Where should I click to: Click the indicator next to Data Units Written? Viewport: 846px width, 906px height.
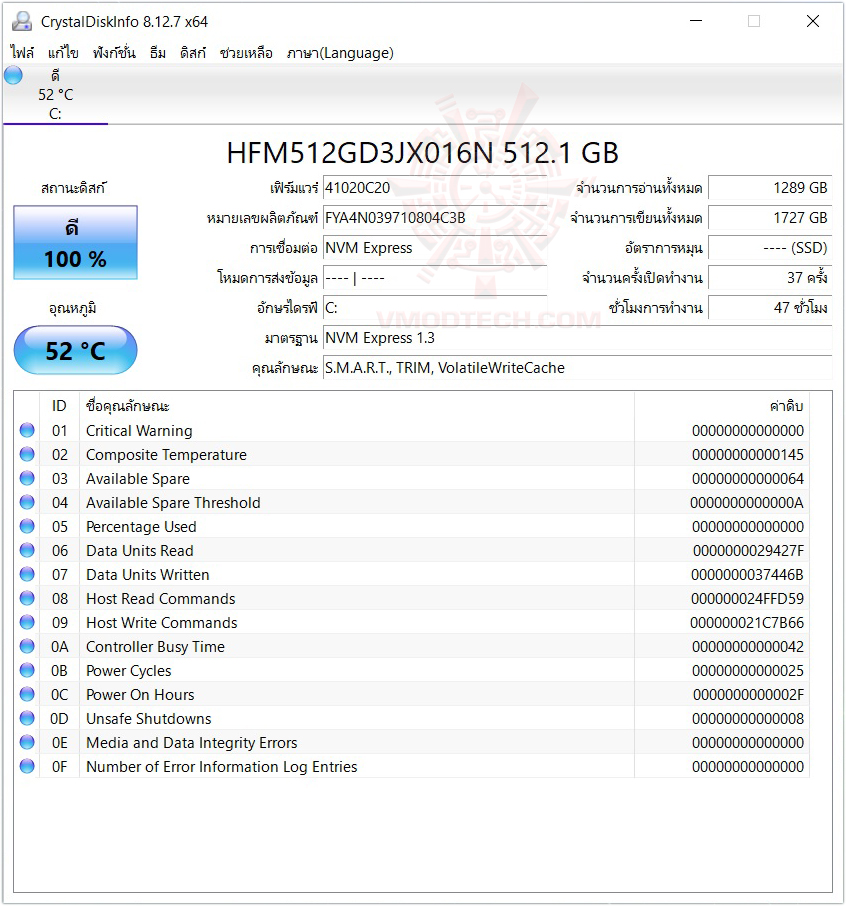[27, 574]
